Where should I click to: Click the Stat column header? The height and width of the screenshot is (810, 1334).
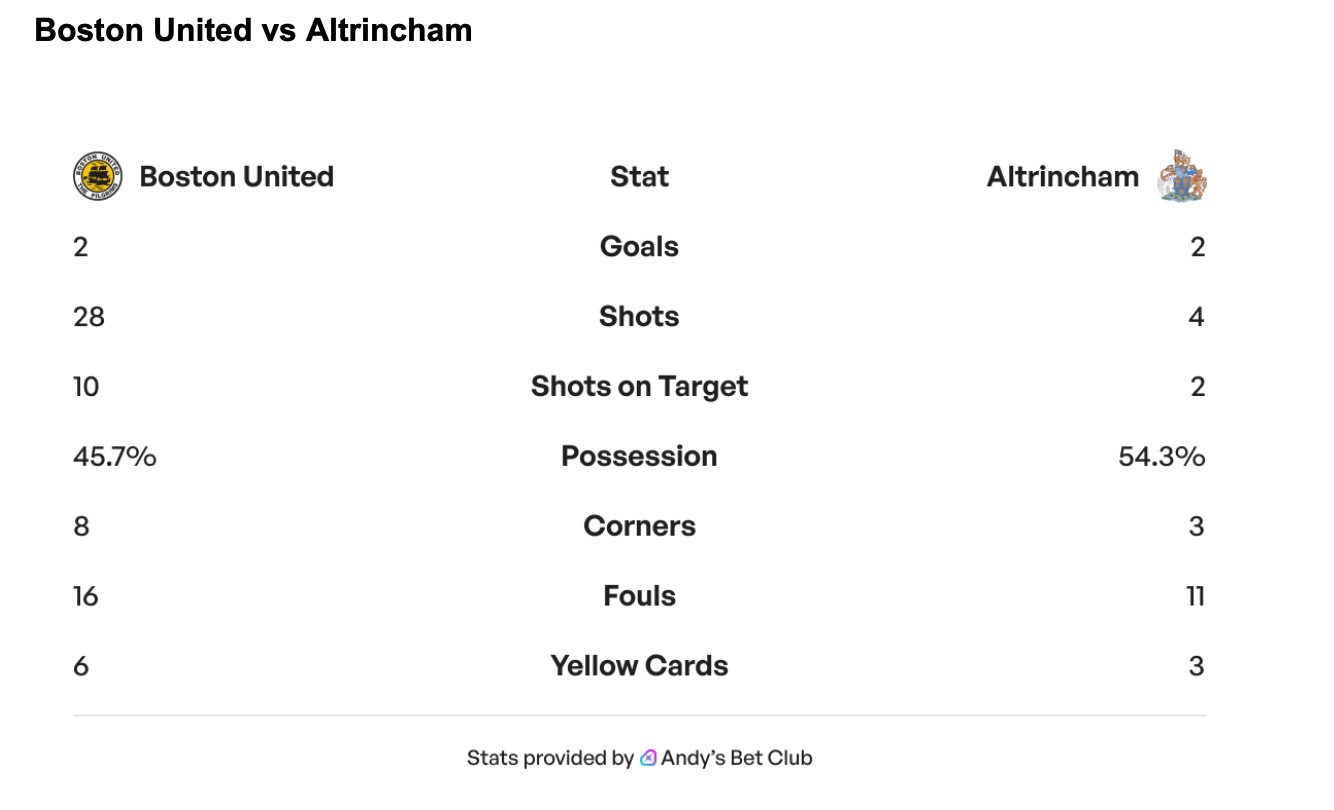[639, 177]
